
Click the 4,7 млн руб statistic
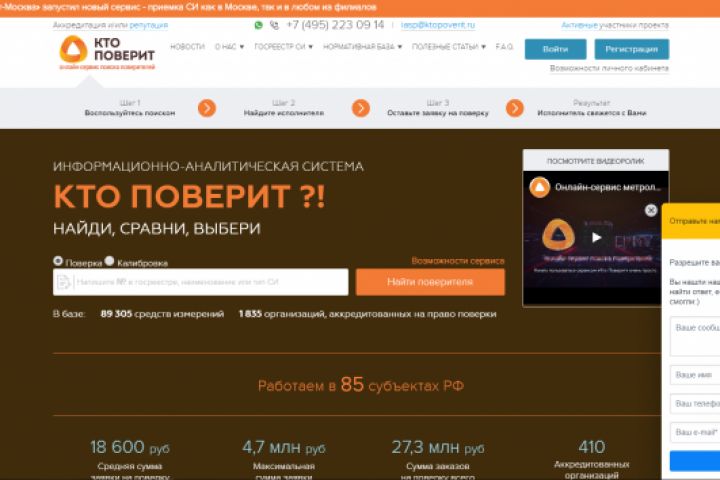pos(284,458)
